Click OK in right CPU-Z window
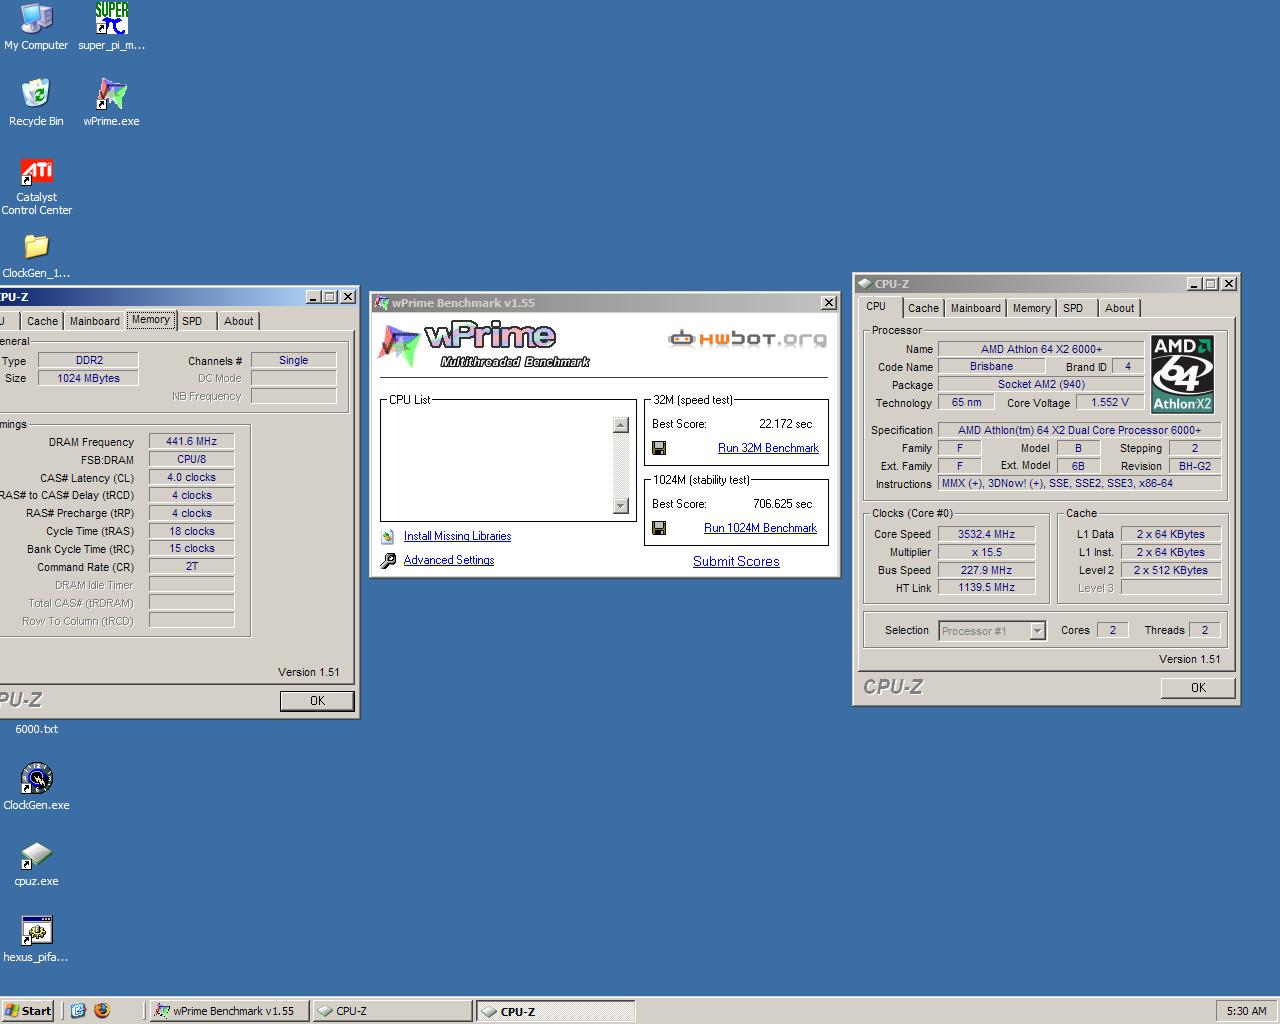This screenshot has height=1024, width=1280. pyautogui.click(x=1198, y=688)
